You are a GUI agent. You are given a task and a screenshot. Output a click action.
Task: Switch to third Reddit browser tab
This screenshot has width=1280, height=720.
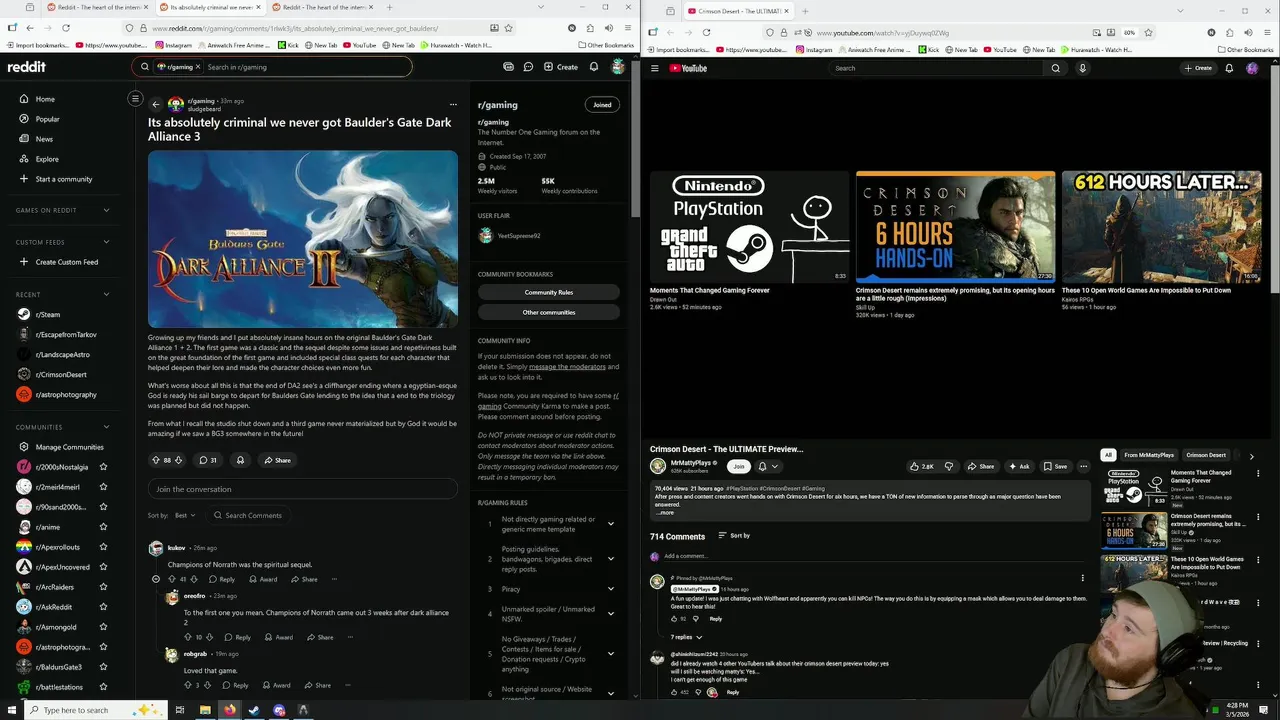click(323, 7)
